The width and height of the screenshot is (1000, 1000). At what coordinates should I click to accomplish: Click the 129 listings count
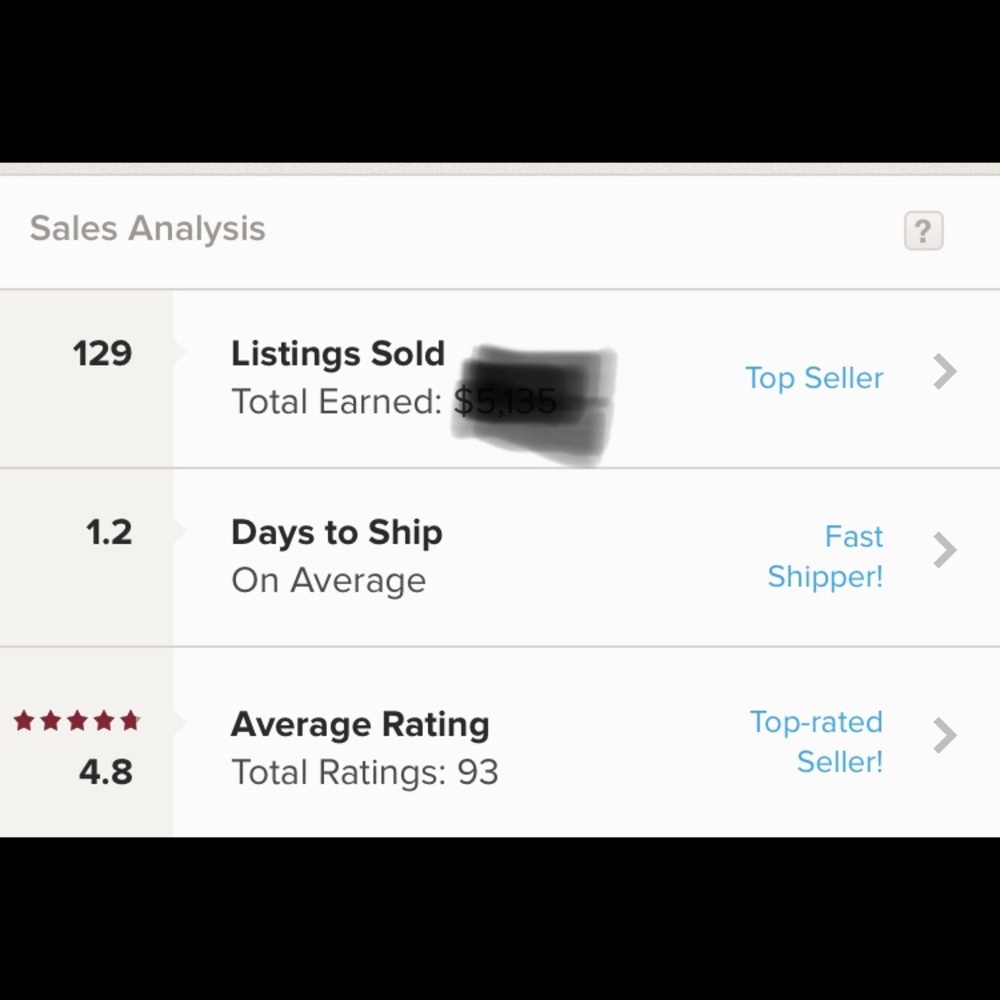tap(102, 353)
